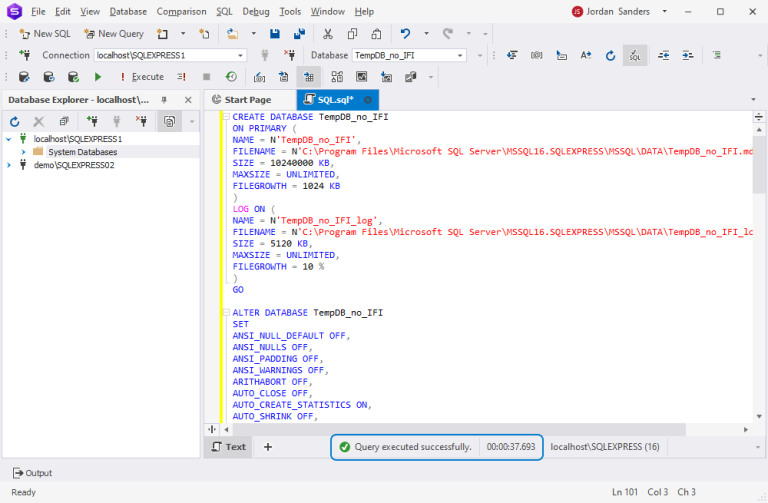Add new connection in Database Explorer toolbar
The height and width of the screenshot is (503, 768).
(92, 121)
